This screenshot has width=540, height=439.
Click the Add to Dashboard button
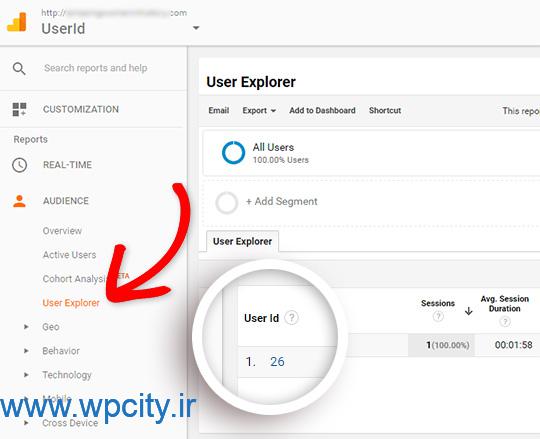coord(322,111)
